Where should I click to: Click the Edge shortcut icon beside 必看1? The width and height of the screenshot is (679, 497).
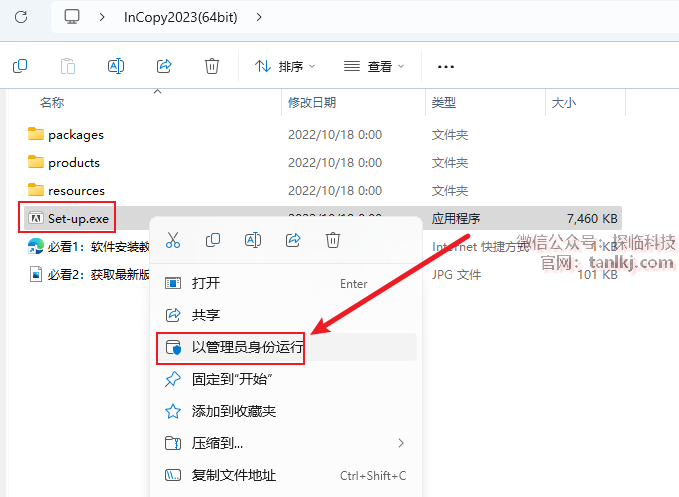[36, 246]
